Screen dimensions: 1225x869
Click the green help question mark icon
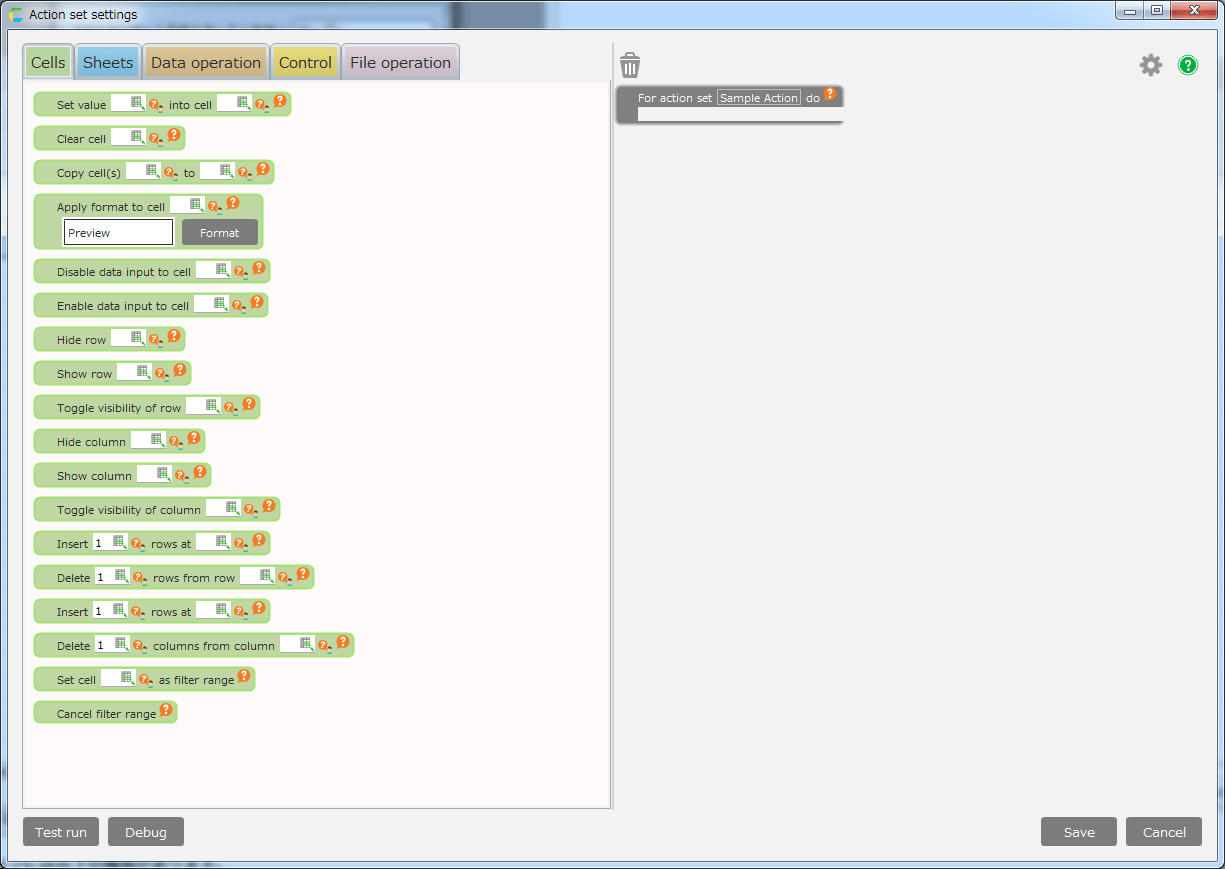pyautogui.click(x=1187, y=65)
